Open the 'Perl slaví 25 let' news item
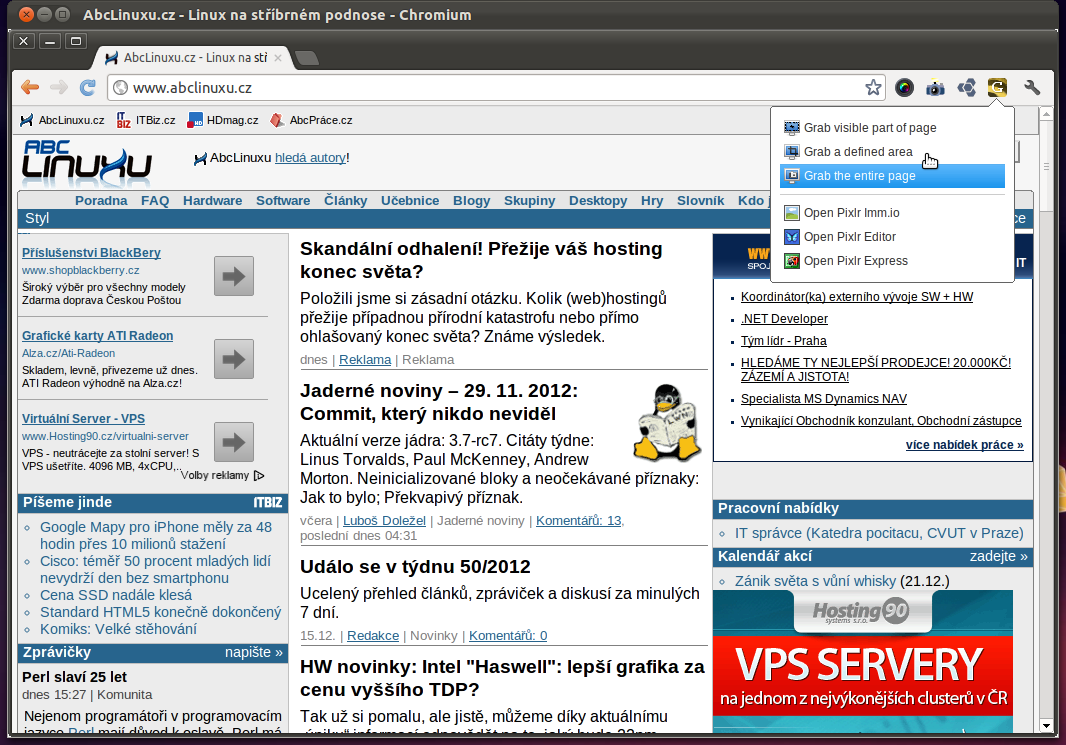 74,677
